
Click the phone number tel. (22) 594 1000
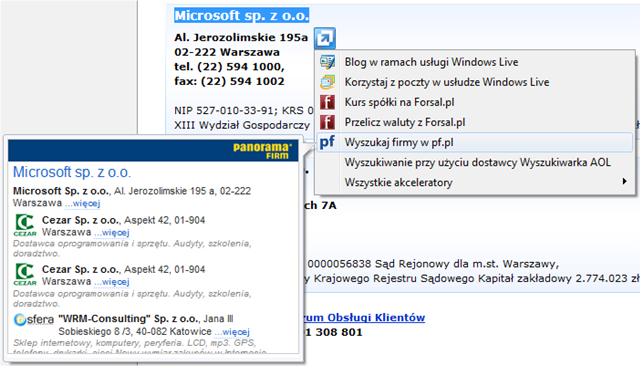point(229,67)
